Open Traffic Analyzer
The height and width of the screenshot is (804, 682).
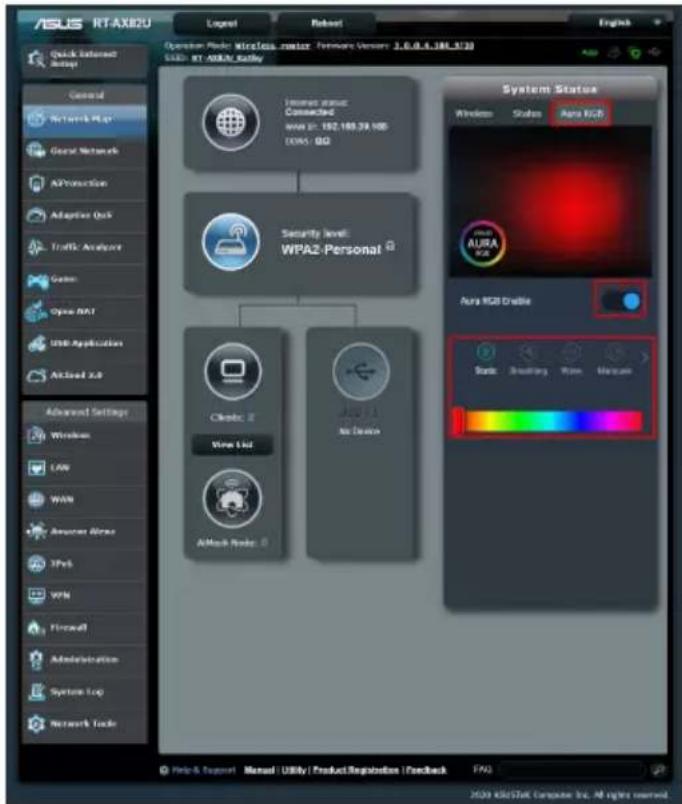pyautogui.click(x=85, y=247)
